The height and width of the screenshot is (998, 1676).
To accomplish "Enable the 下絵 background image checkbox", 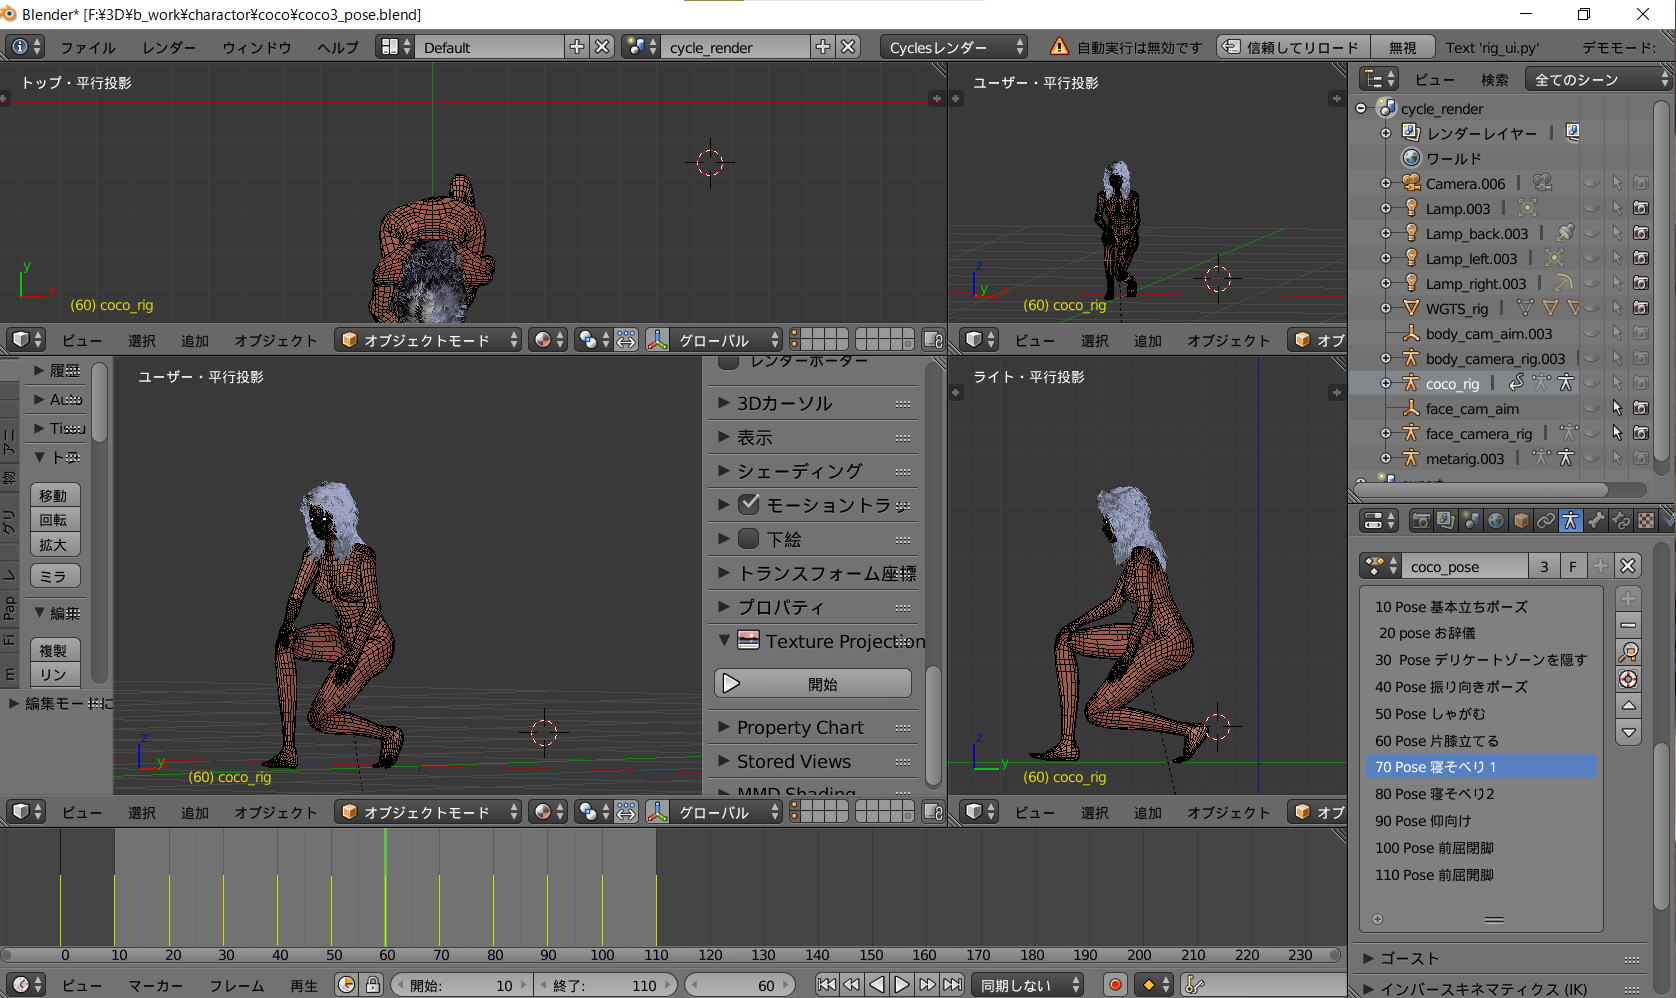I will coord(749,539).
